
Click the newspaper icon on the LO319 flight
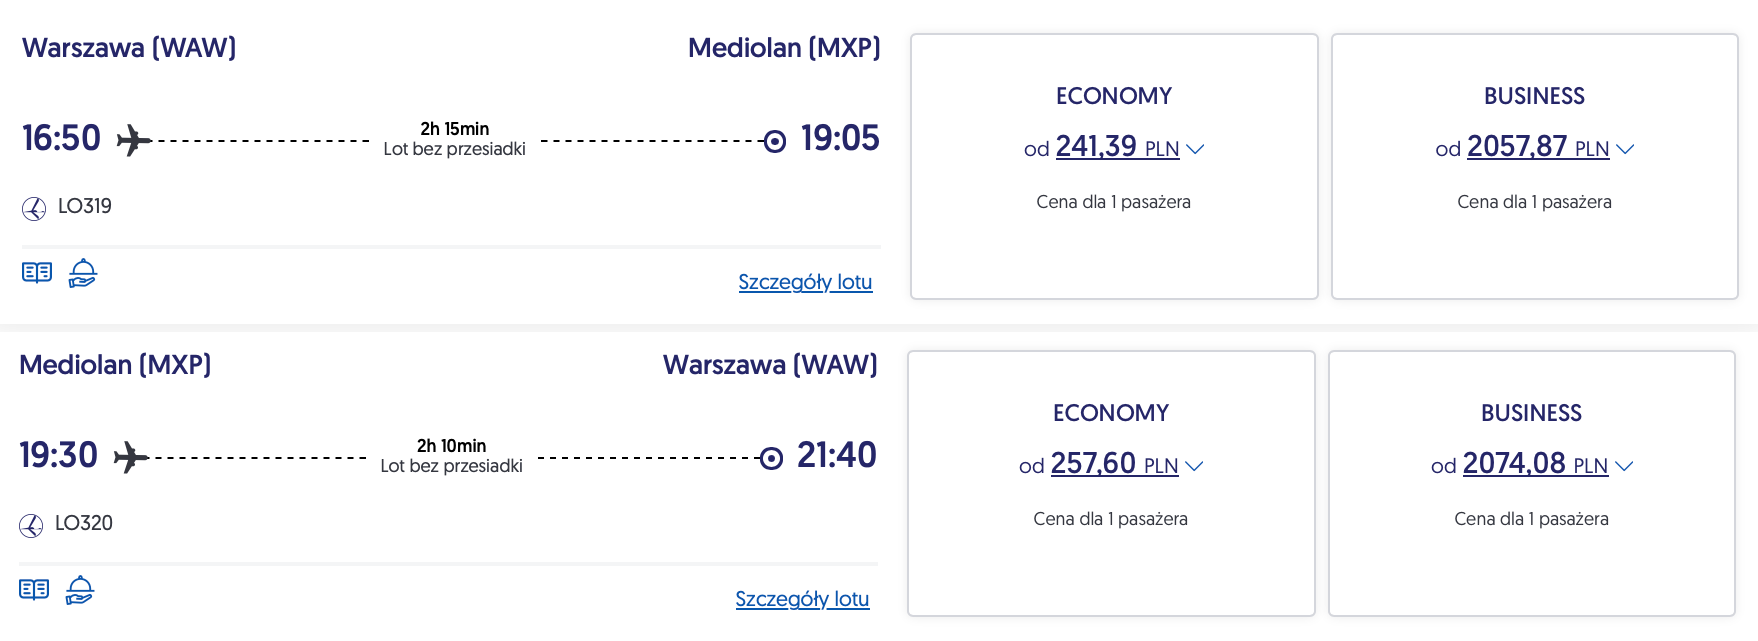pyautogui.click(x=37, y=273)
